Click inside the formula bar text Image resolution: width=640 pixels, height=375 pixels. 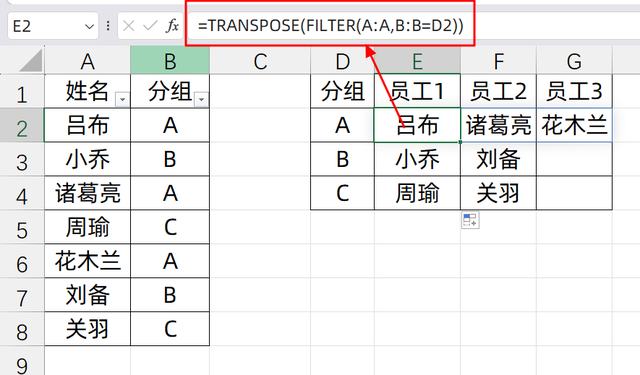pyautogui.click(x=331, y=26)
